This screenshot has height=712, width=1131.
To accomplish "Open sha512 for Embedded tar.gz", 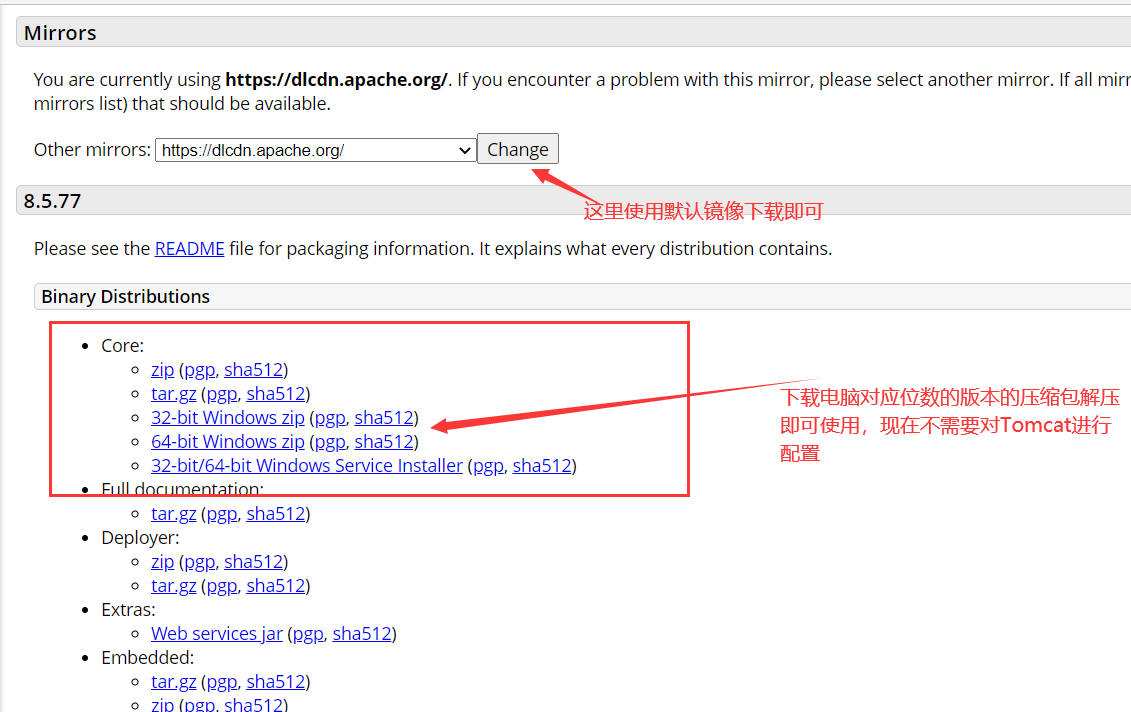I will coord(276,682).
